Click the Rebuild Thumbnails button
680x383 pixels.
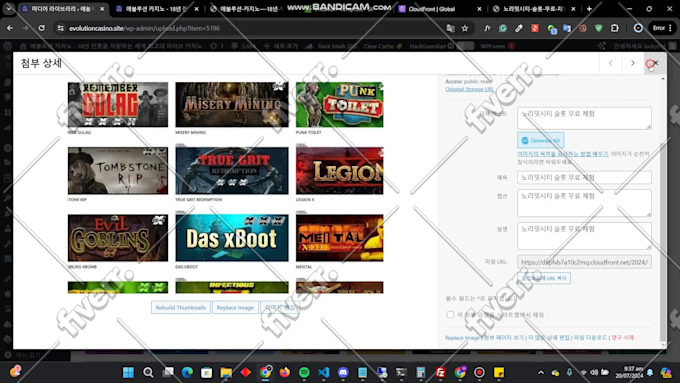(x=180, y=308)
